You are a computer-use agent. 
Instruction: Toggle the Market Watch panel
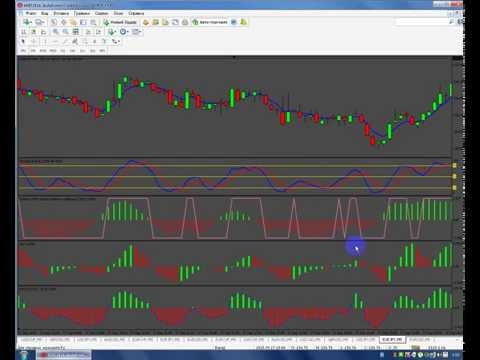[x=54, y=22]
